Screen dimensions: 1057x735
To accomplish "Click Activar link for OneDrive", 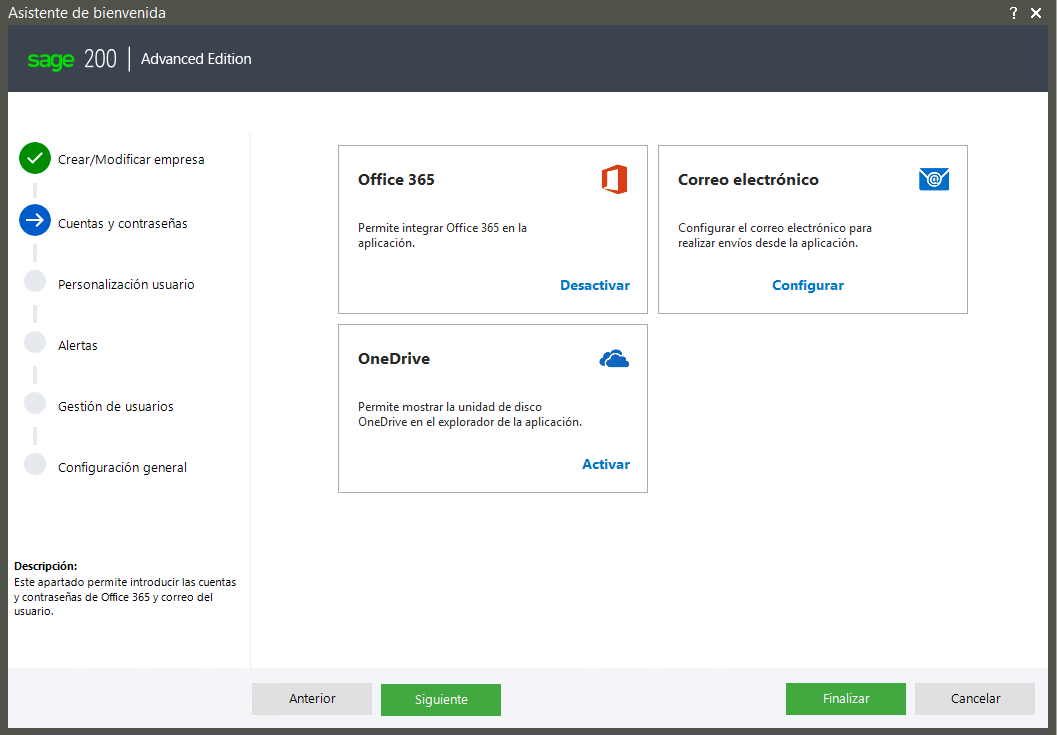I will (605, 464).
